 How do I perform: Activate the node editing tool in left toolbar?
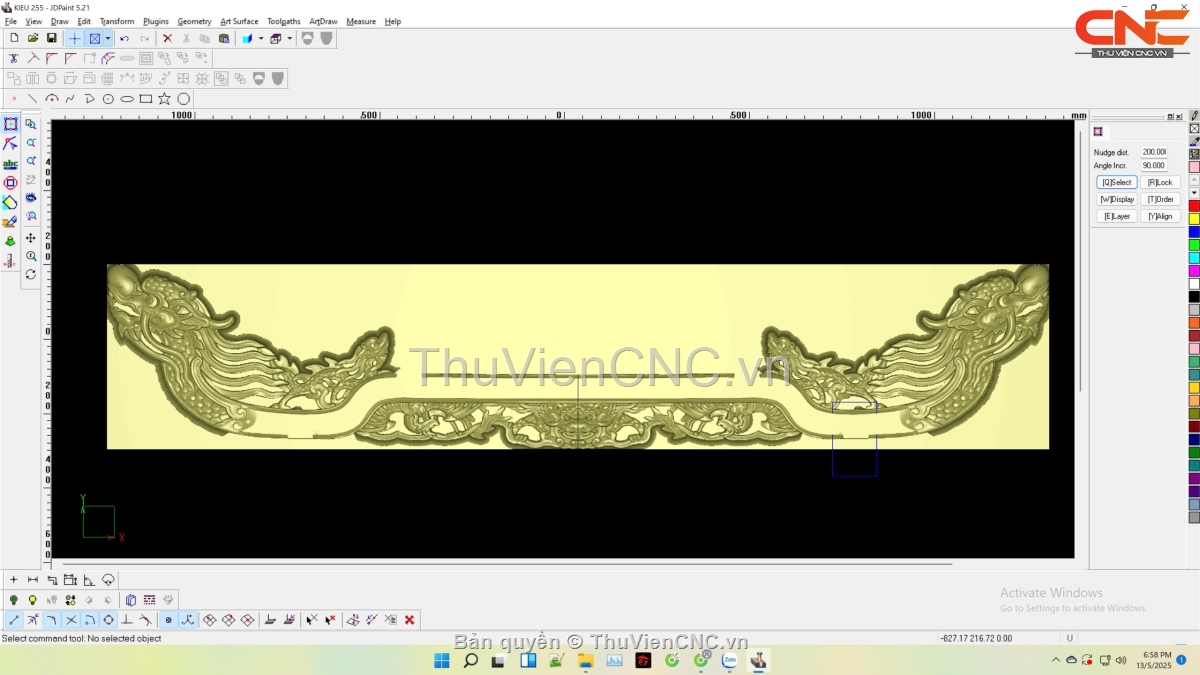click(10, 144)
